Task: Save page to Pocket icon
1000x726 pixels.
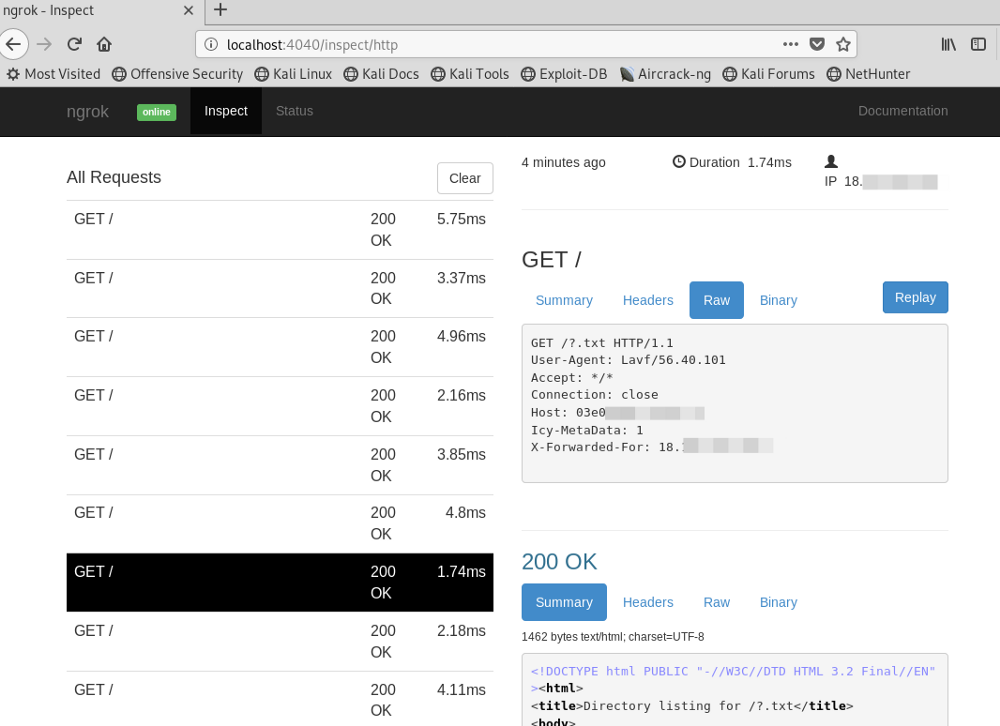Action: [817, 44]
